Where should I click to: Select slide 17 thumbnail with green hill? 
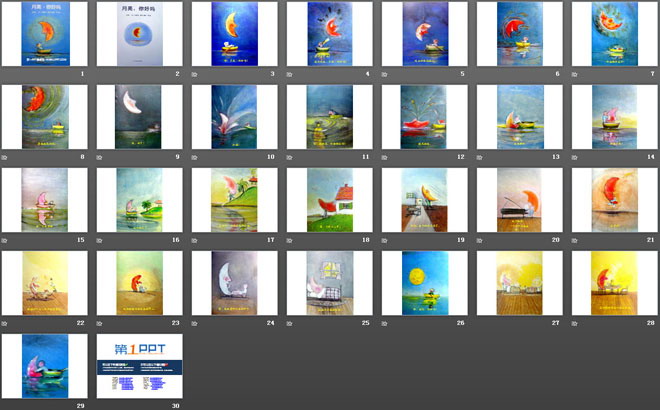point(235,200)
